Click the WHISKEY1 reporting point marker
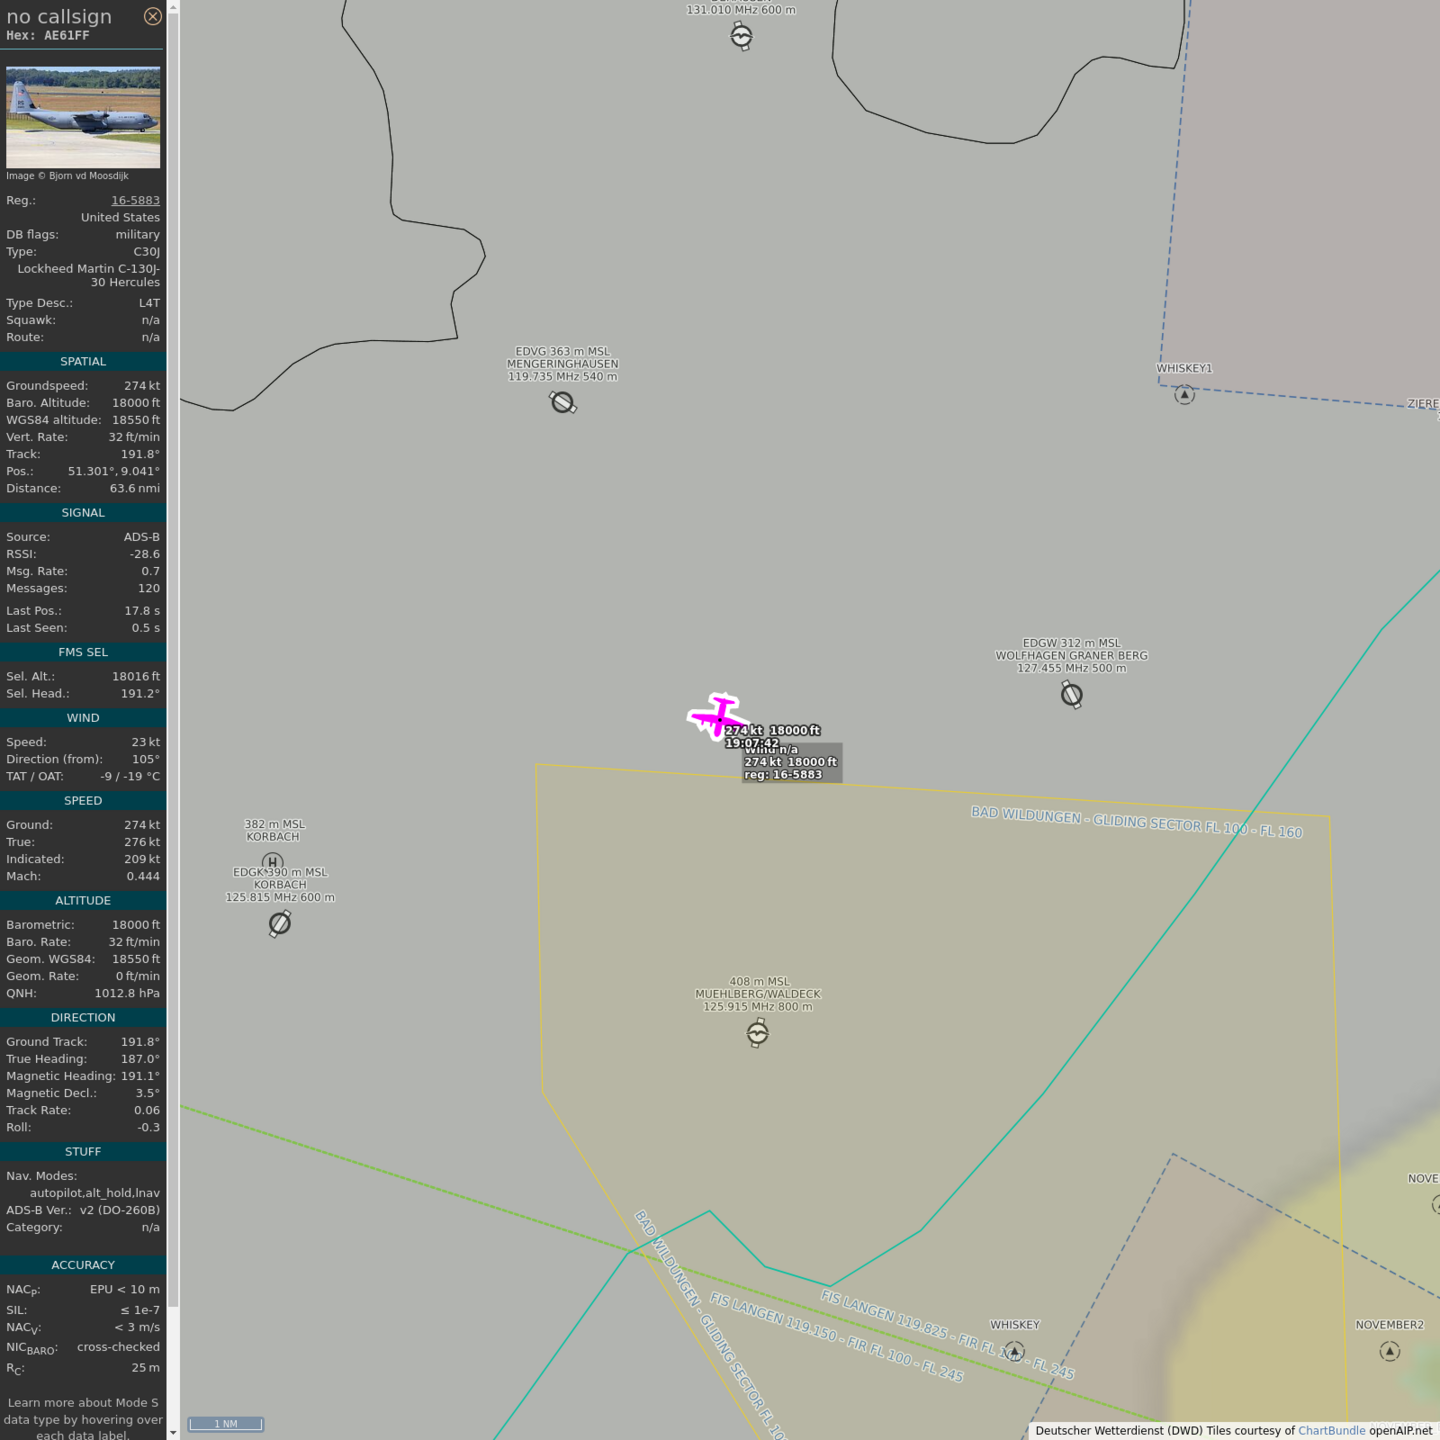Image resolution: width=1440 pixels, height=1440 pixels. pyautogui.click(x=1184, y=394)
